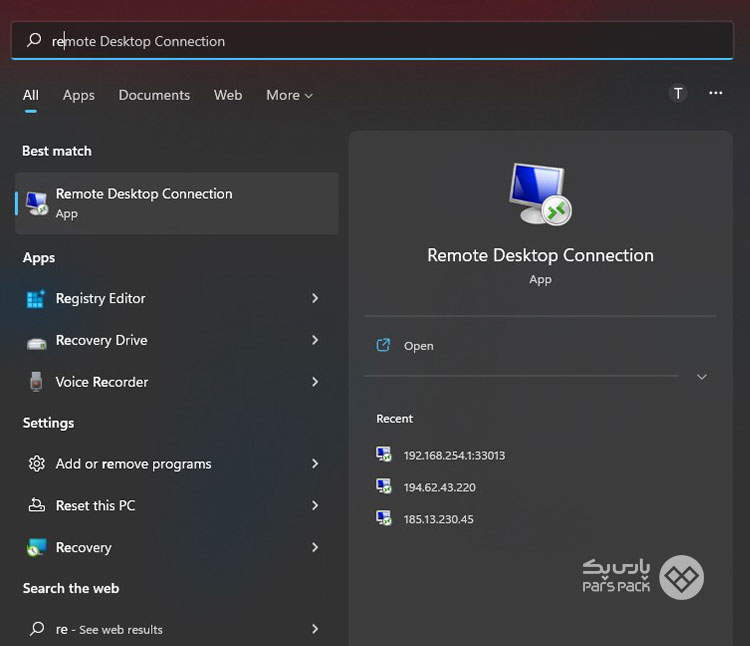
Task: Click the Open launch icon
Action: click(x=383, y=345)
